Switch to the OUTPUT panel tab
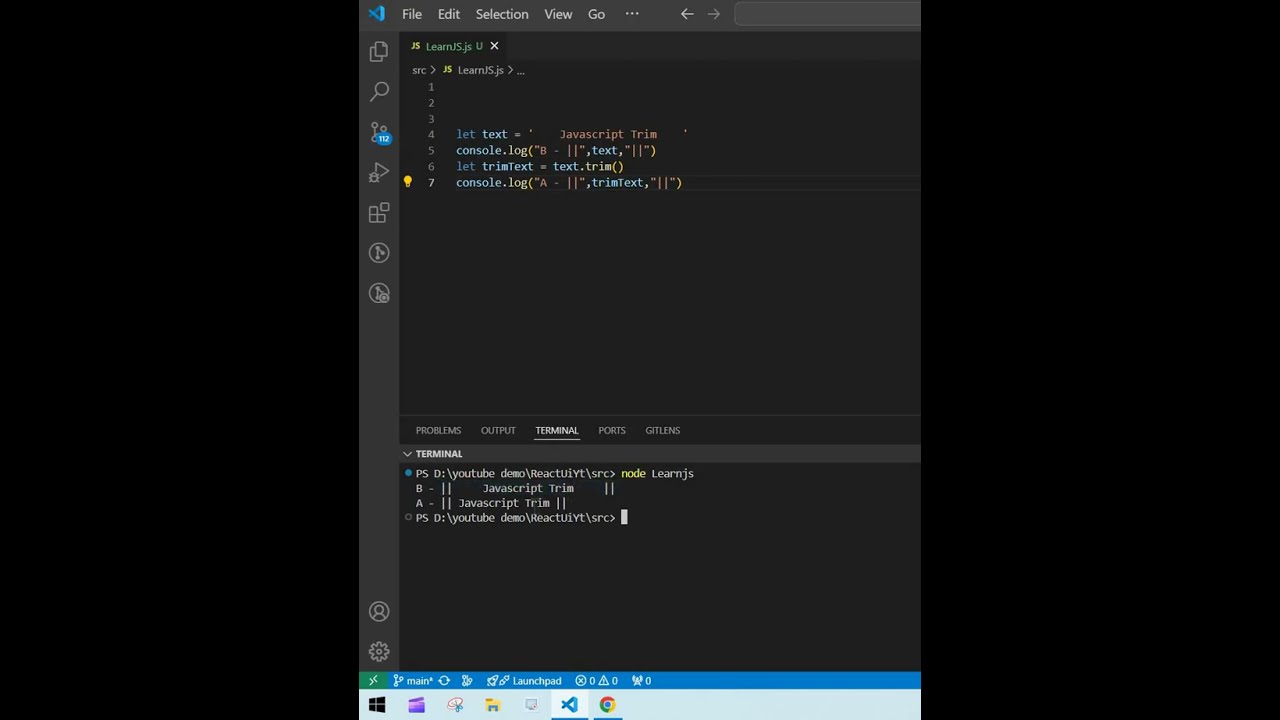Screen dimensions: 1280x720 coord(498,430)
